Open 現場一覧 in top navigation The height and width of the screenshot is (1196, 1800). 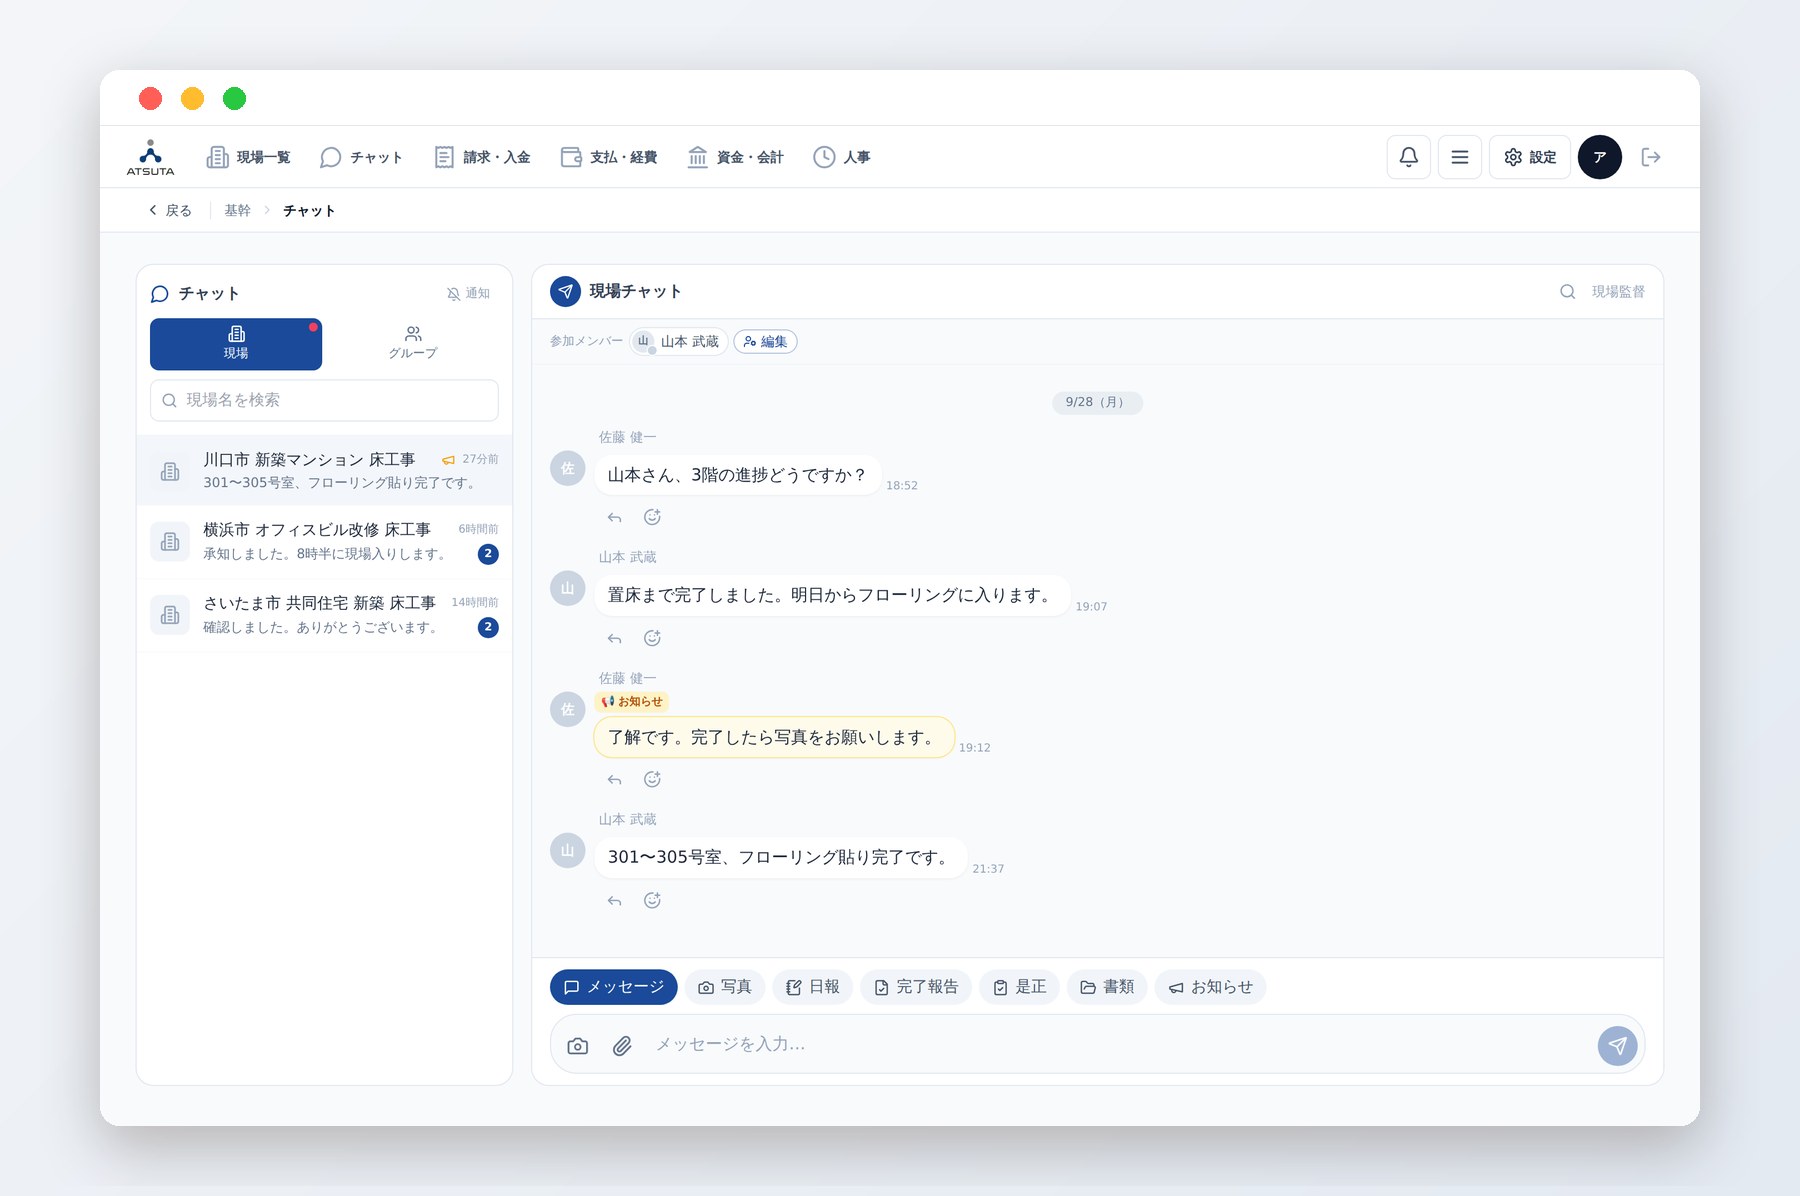(248, 157)
